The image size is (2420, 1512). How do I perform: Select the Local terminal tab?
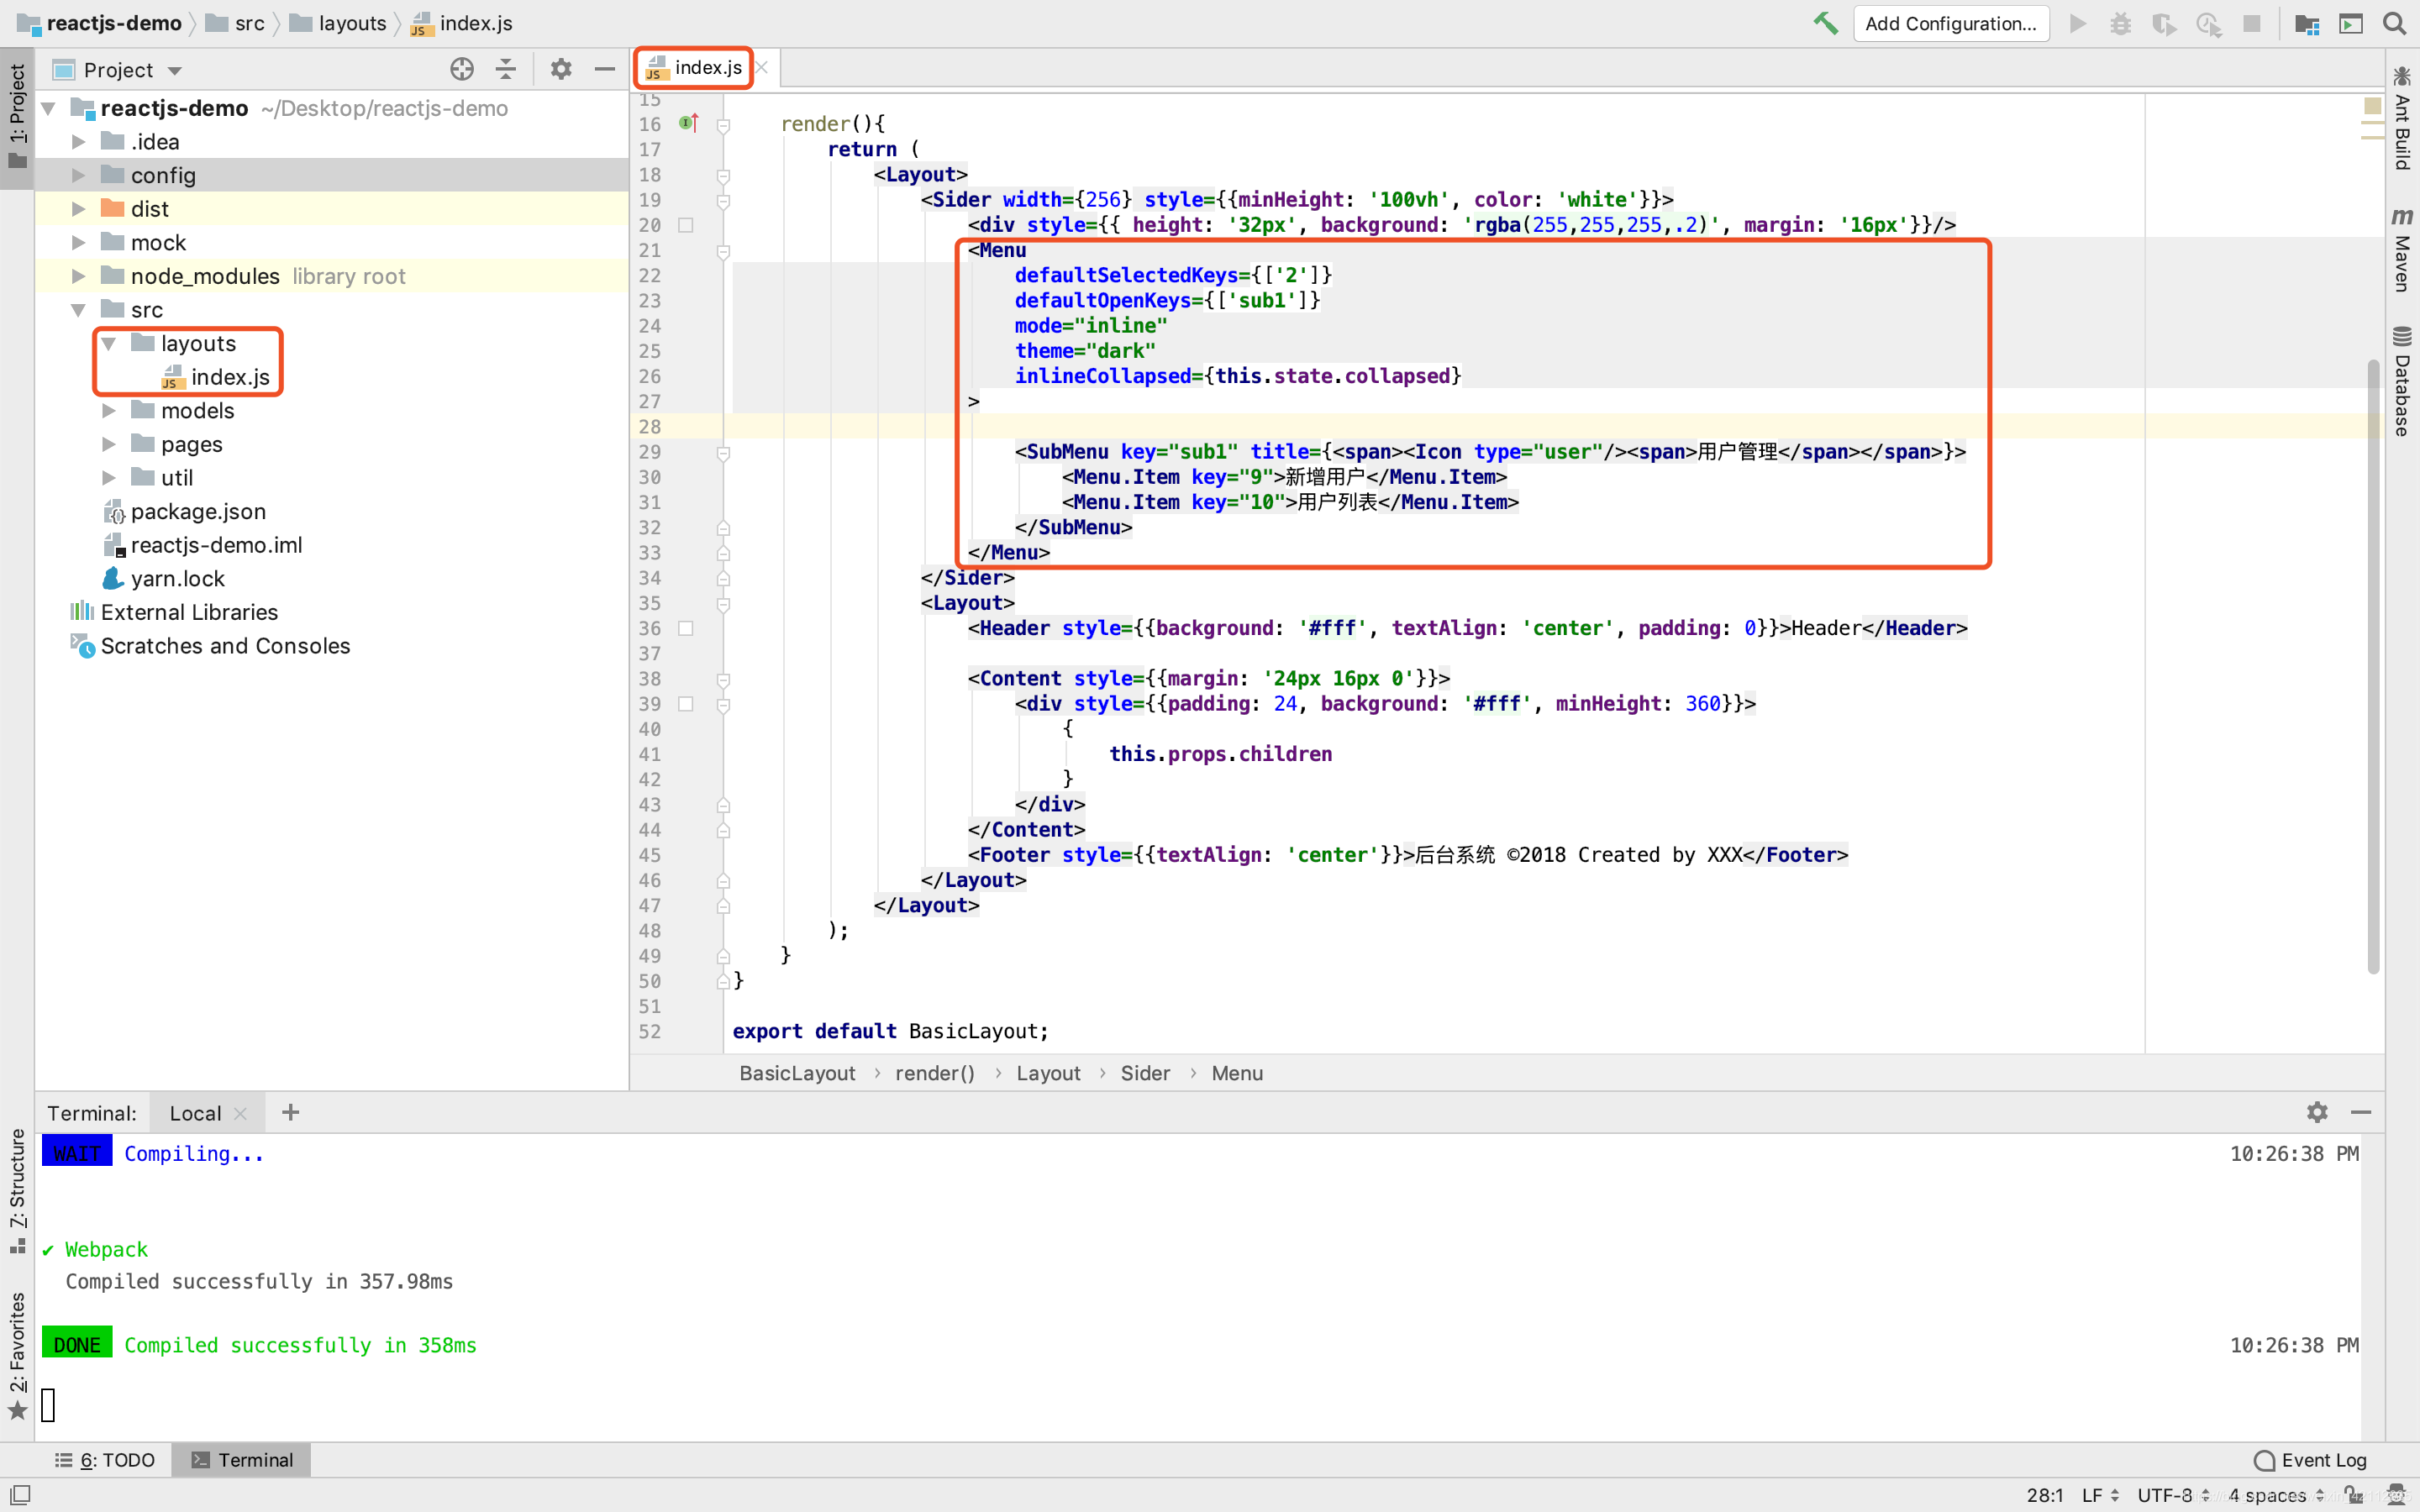click(x=196, y=1113)
